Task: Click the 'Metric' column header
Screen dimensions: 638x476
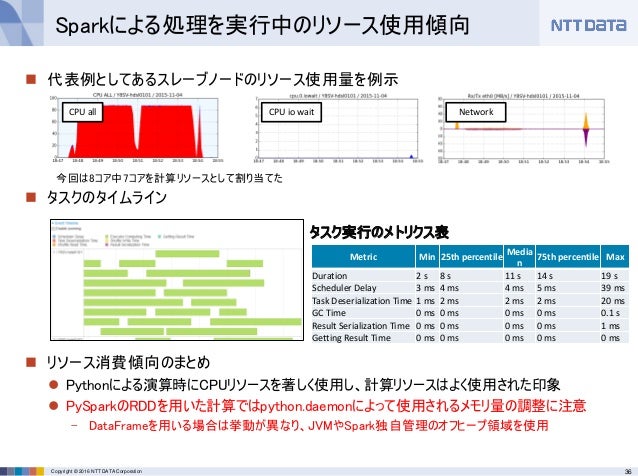Action: (363, 257)
